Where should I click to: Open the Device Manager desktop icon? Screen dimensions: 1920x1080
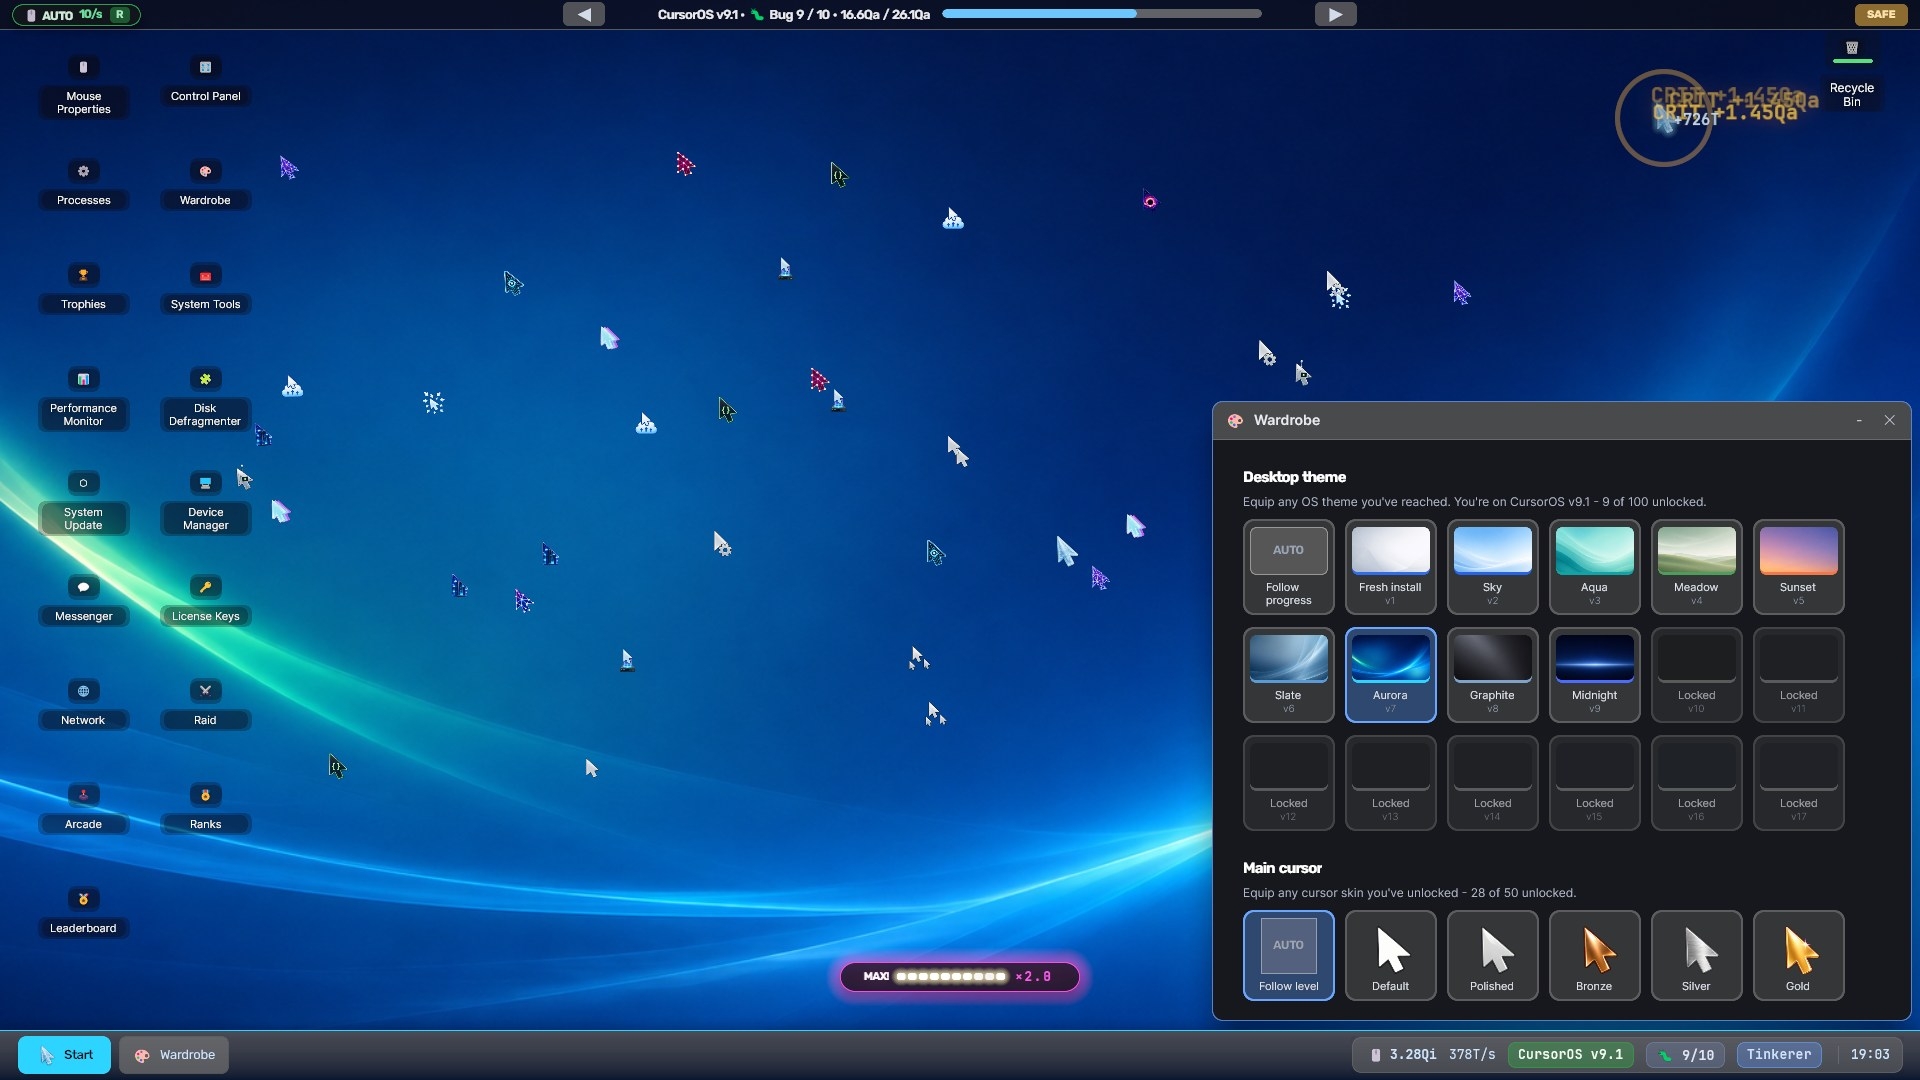(x=205, y=503)
